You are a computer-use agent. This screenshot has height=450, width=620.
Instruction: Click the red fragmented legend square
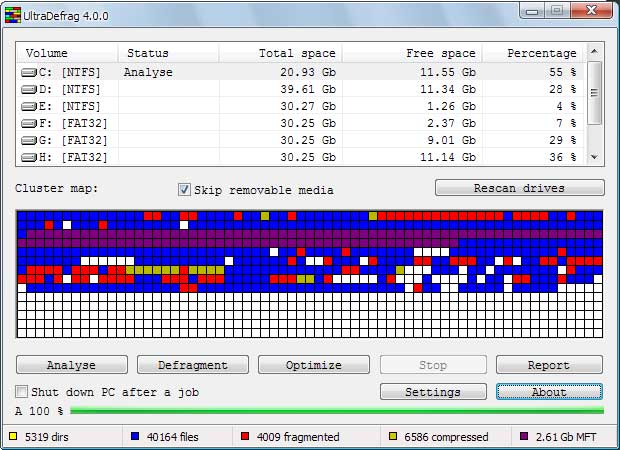point(245,436)
